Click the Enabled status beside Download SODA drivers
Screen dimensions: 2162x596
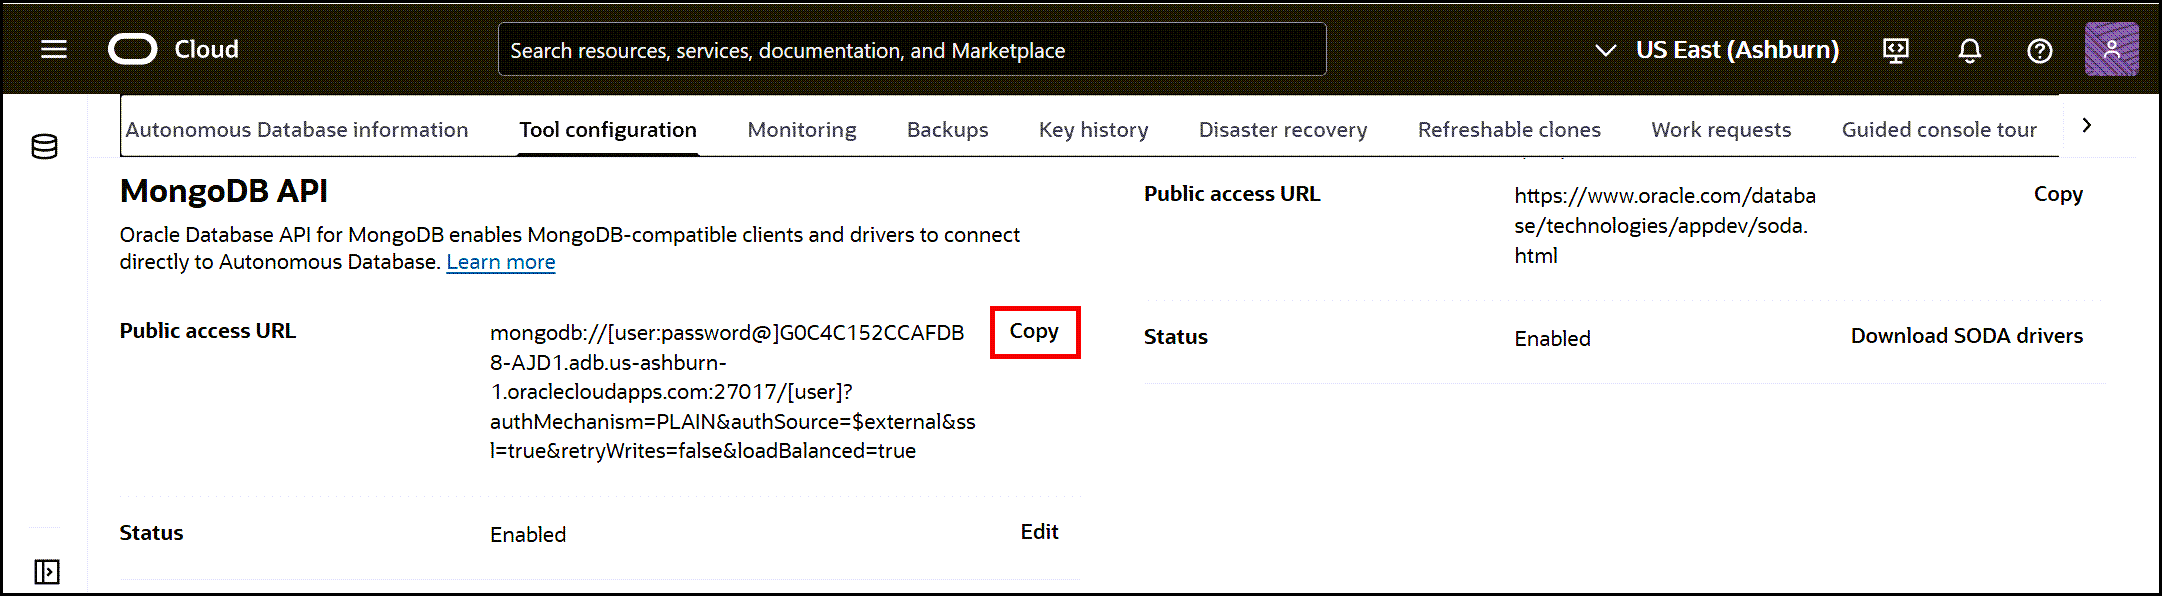tap(1552, 339)
